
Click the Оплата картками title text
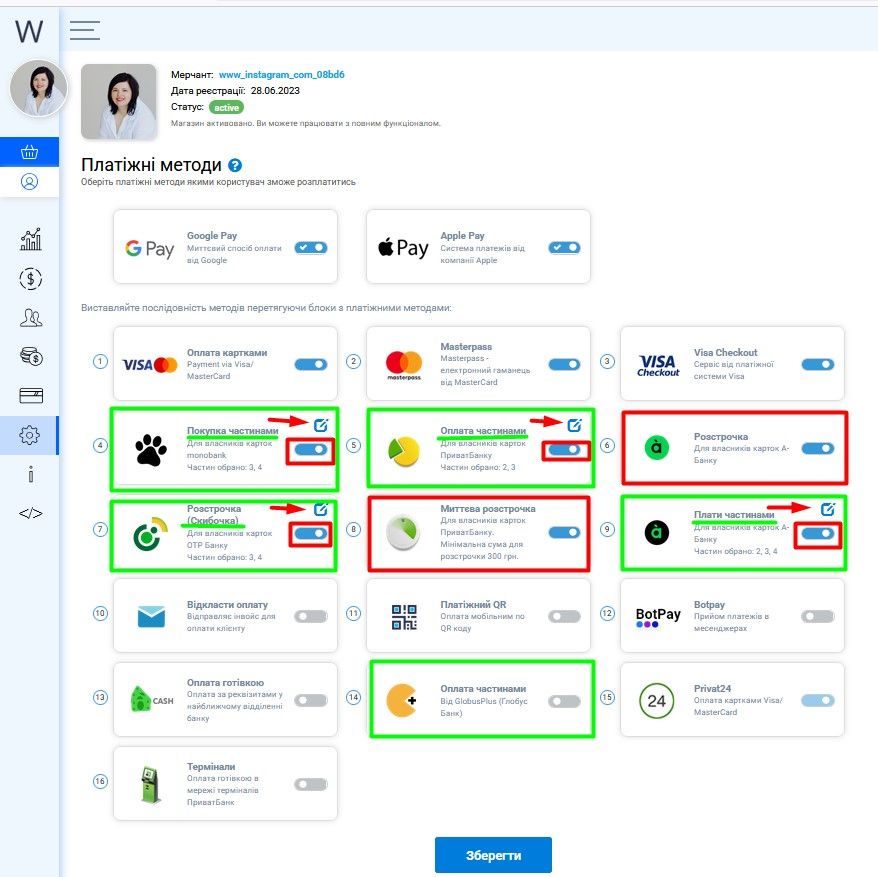point(227,352)
